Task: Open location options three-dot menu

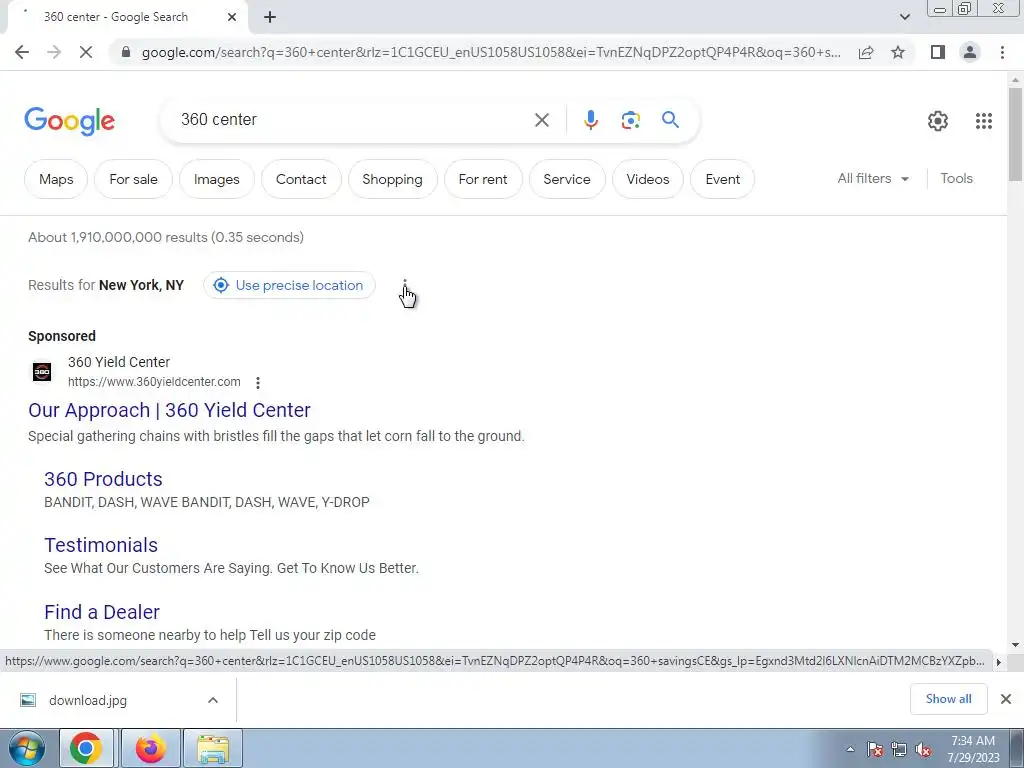Action: 405,285
